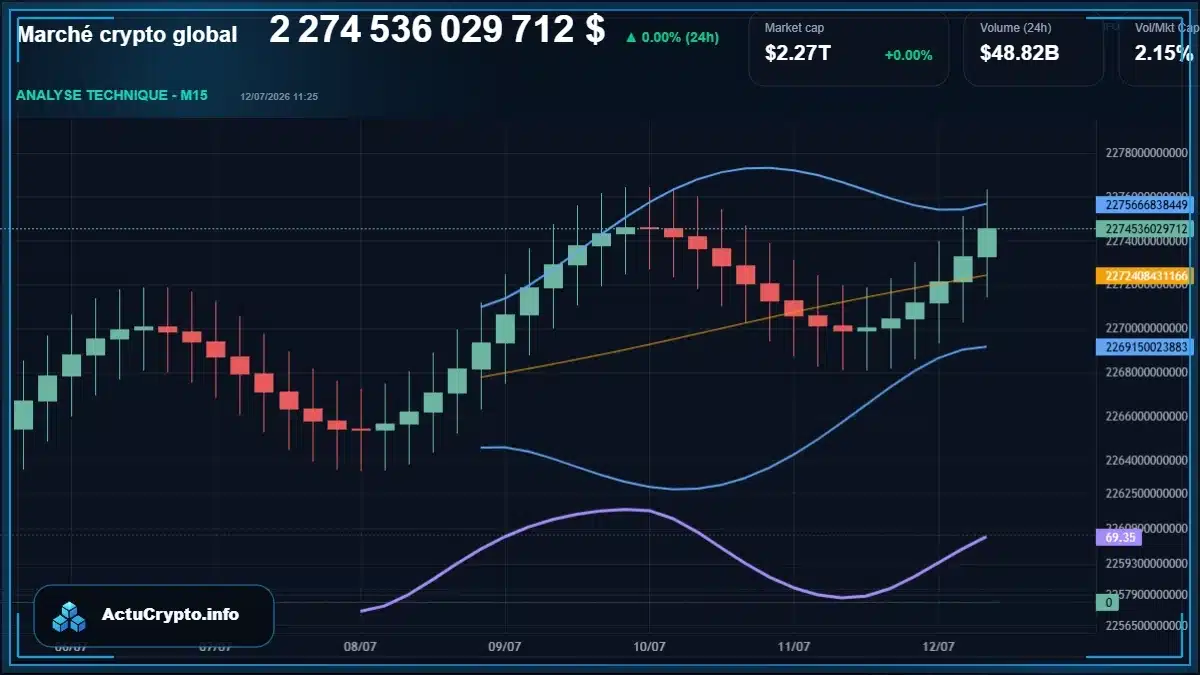This screenshot has height=675, width=1200.
Task: Click the orange moving average label 2272408431166
Action: [x=1145, y=276]
